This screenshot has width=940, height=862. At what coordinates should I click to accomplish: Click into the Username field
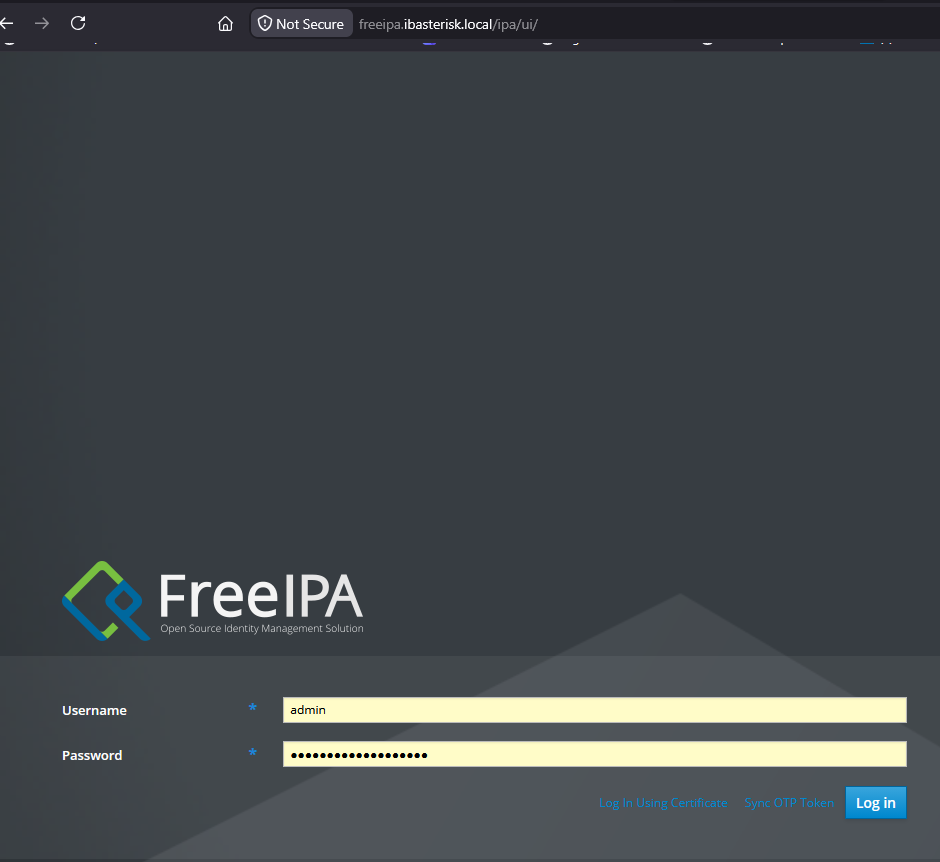click(594, 710)
